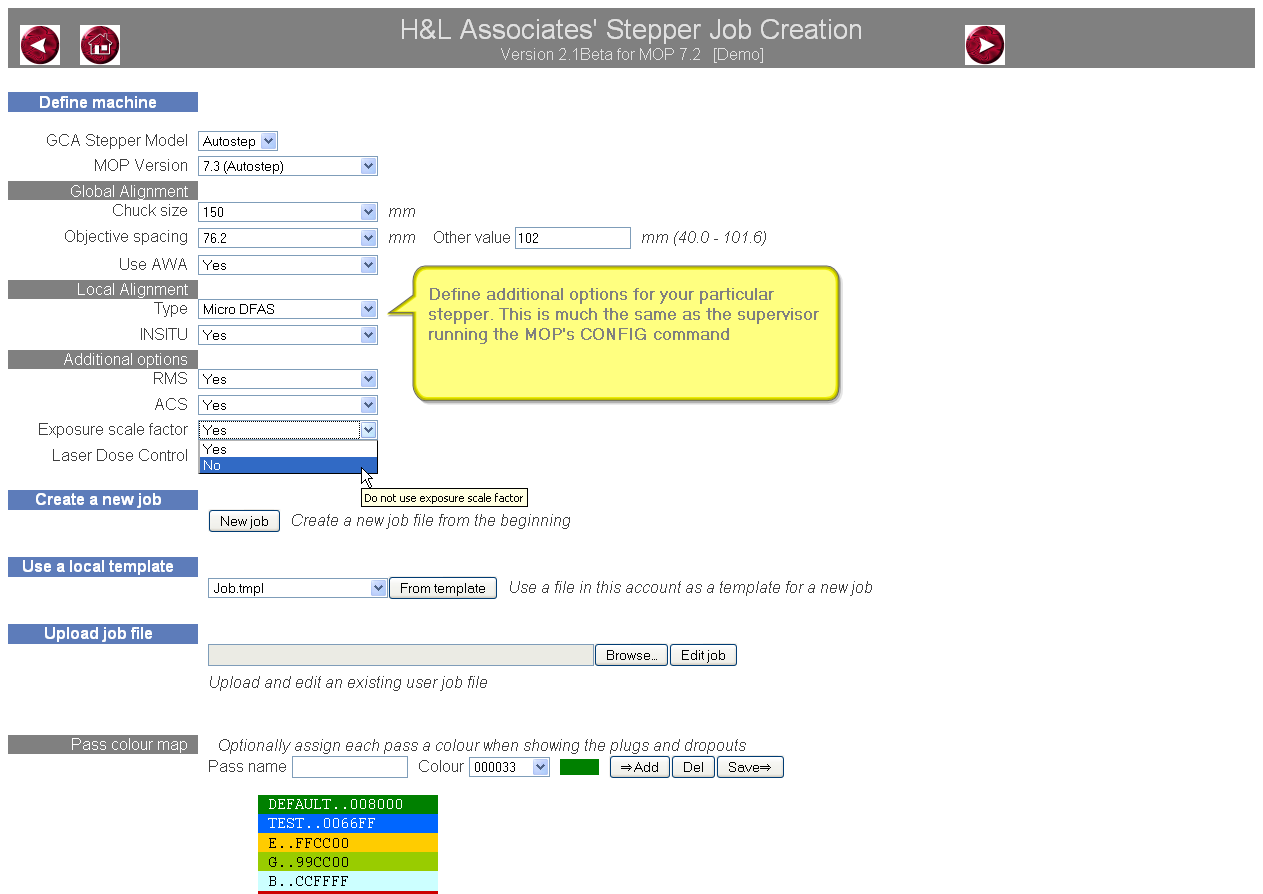
Task: Click the Pass name input field
Action: [x=350, y=767]
